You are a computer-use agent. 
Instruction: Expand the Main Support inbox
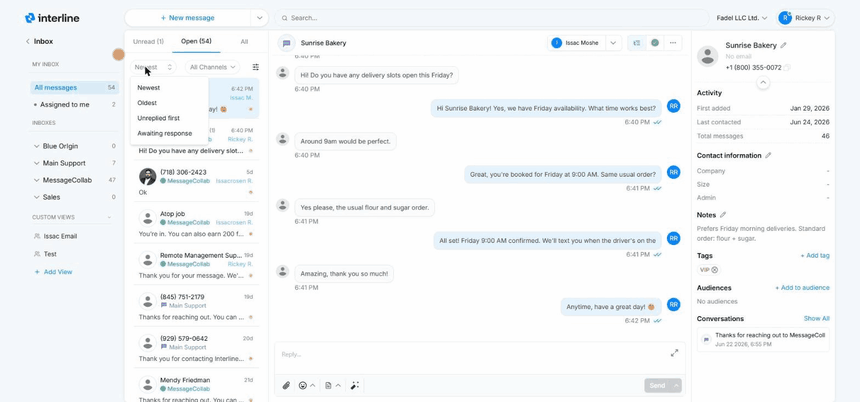pos(37,163)
